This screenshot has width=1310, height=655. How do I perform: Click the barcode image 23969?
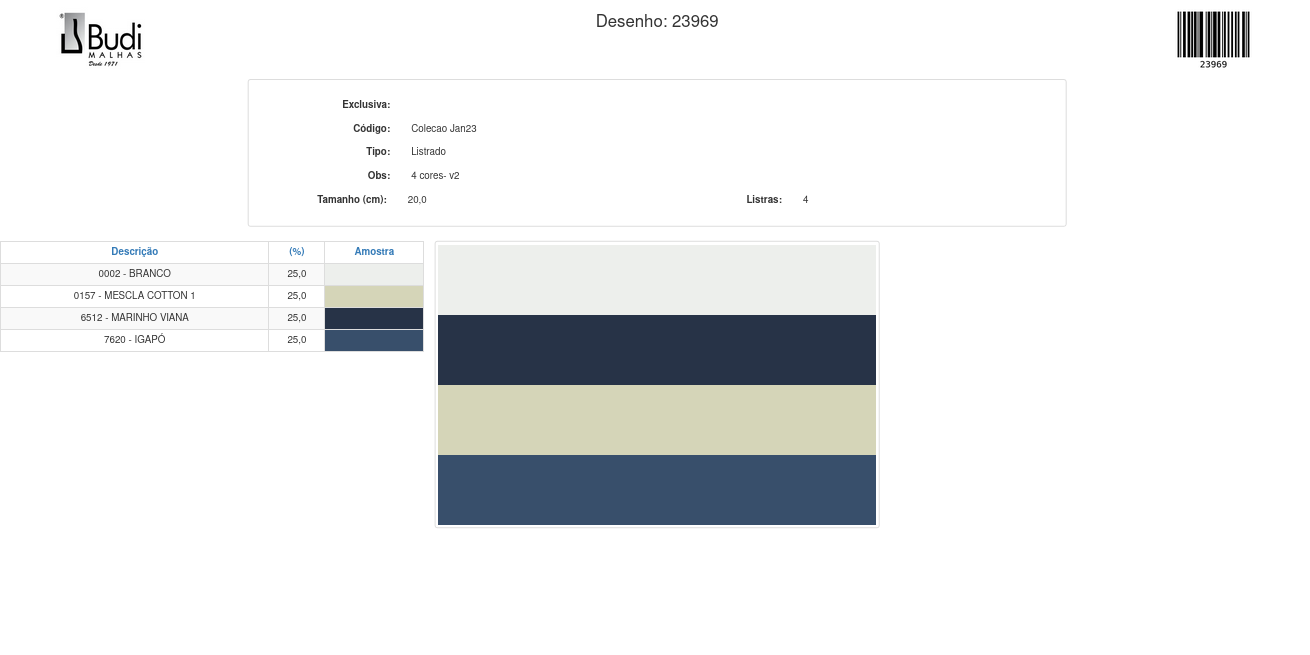point(1213,37)
